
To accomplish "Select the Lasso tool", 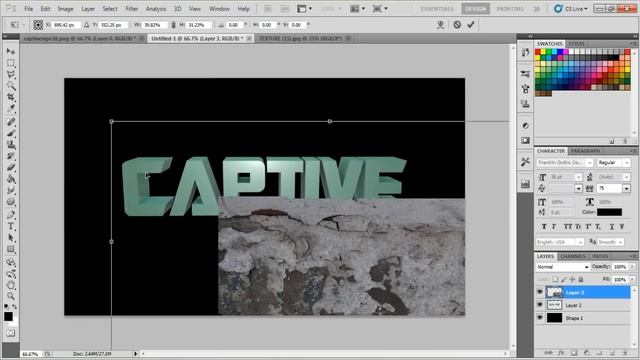I will click(x=11, y=74).
